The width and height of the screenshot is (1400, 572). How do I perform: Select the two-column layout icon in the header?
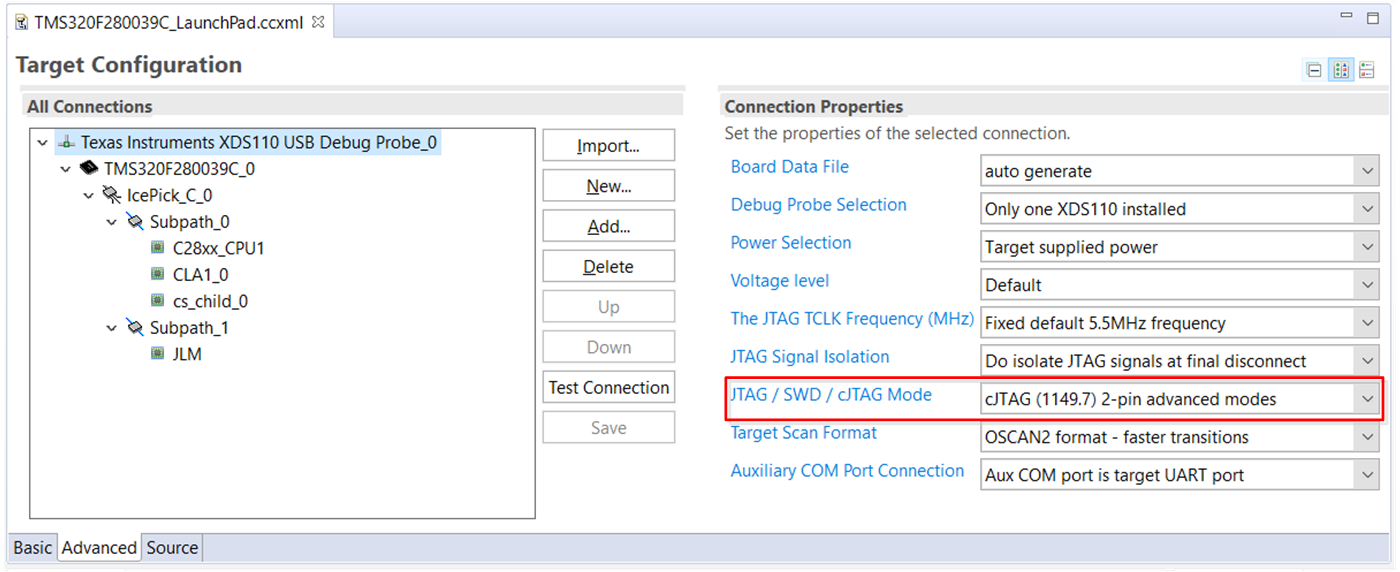click(x=1341, y=70)
